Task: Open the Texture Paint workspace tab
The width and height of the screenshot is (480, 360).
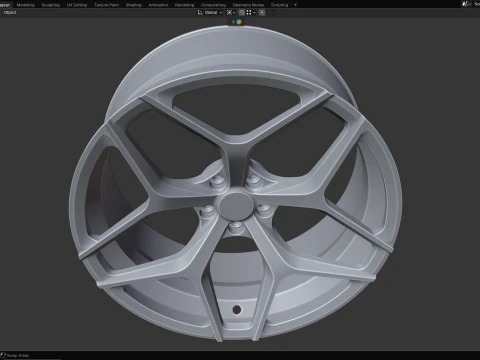Action: coord(106,5)
